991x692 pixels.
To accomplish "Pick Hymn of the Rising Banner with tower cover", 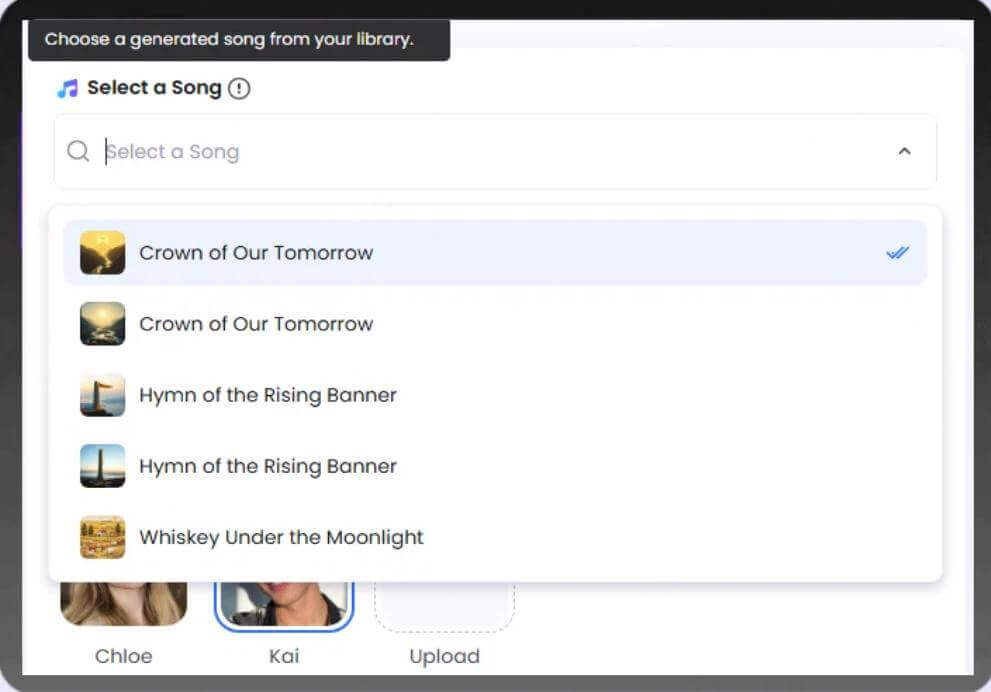I will tap(268, 466).
